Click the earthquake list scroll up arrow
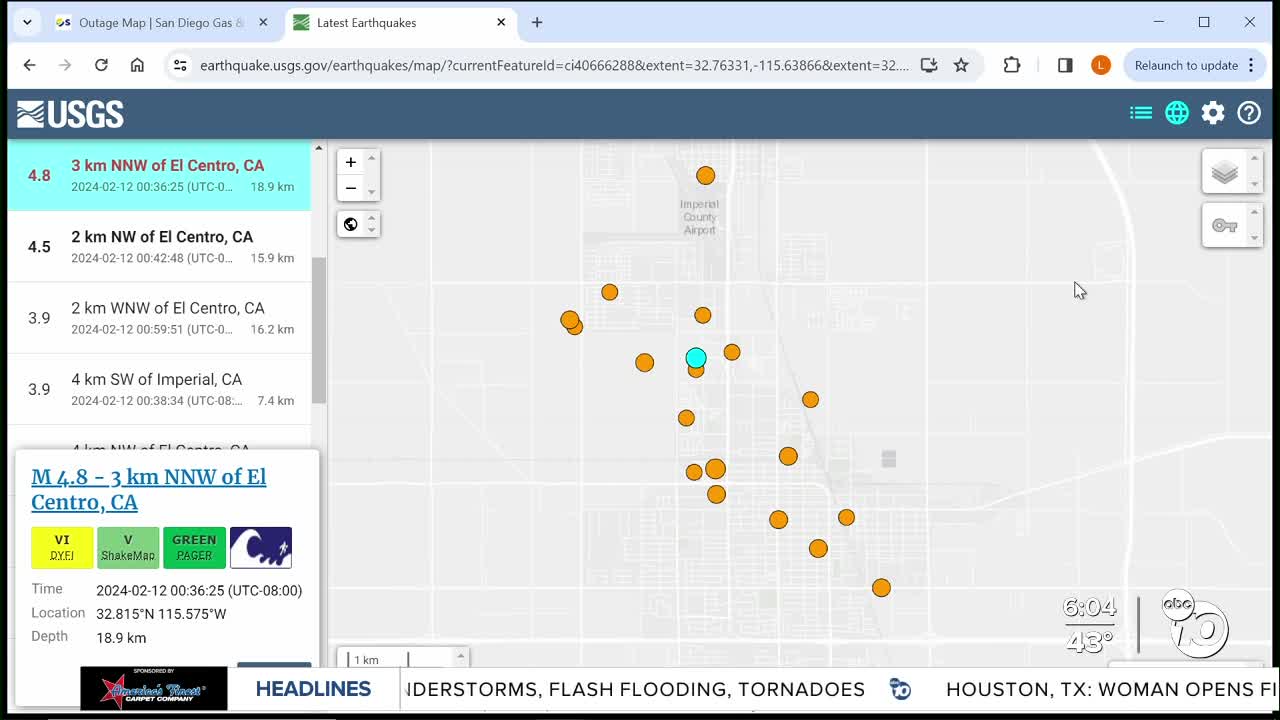 (319, 148)
